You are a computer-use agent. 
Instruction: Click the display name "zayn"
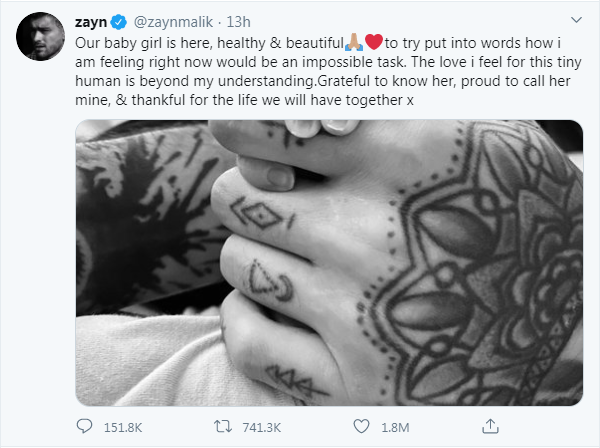(93, 20)
